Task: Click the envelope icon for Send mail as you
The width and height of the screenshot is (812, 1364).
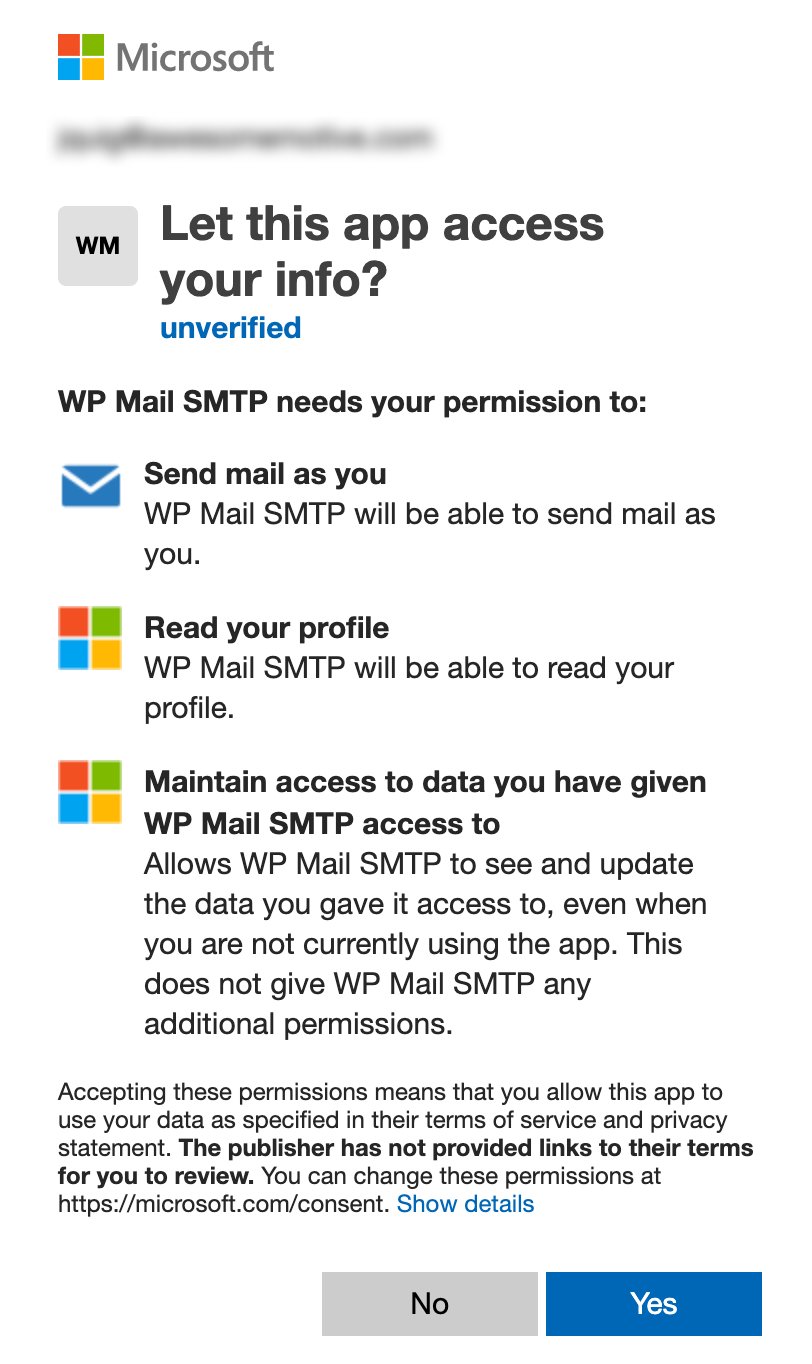Action: coord(90,487)
